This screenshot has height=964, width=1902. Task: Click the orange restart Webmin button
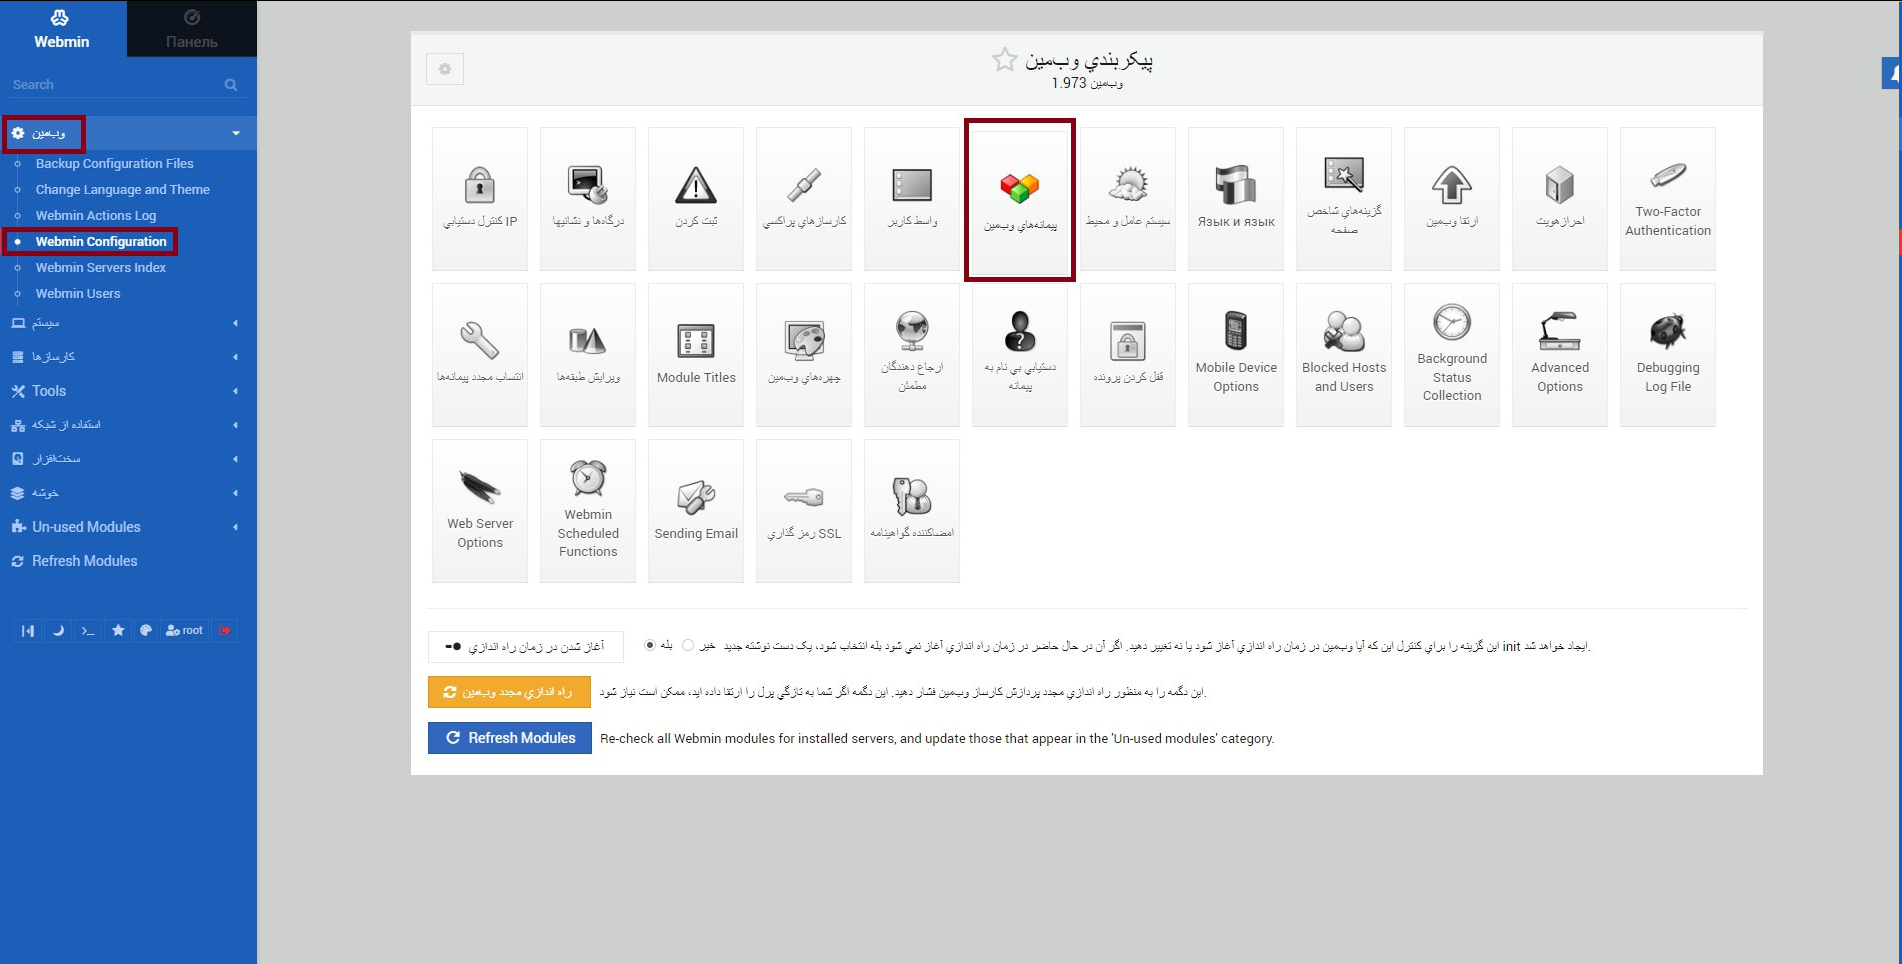coord(508,692)
